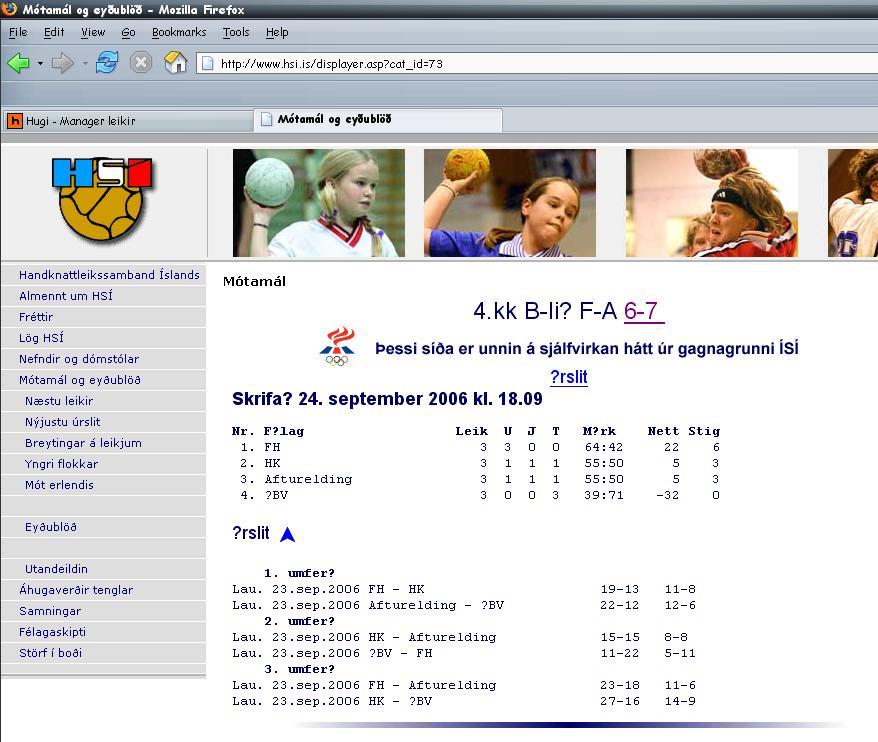Follow the underlined ?rslit link

coord(569,377)
